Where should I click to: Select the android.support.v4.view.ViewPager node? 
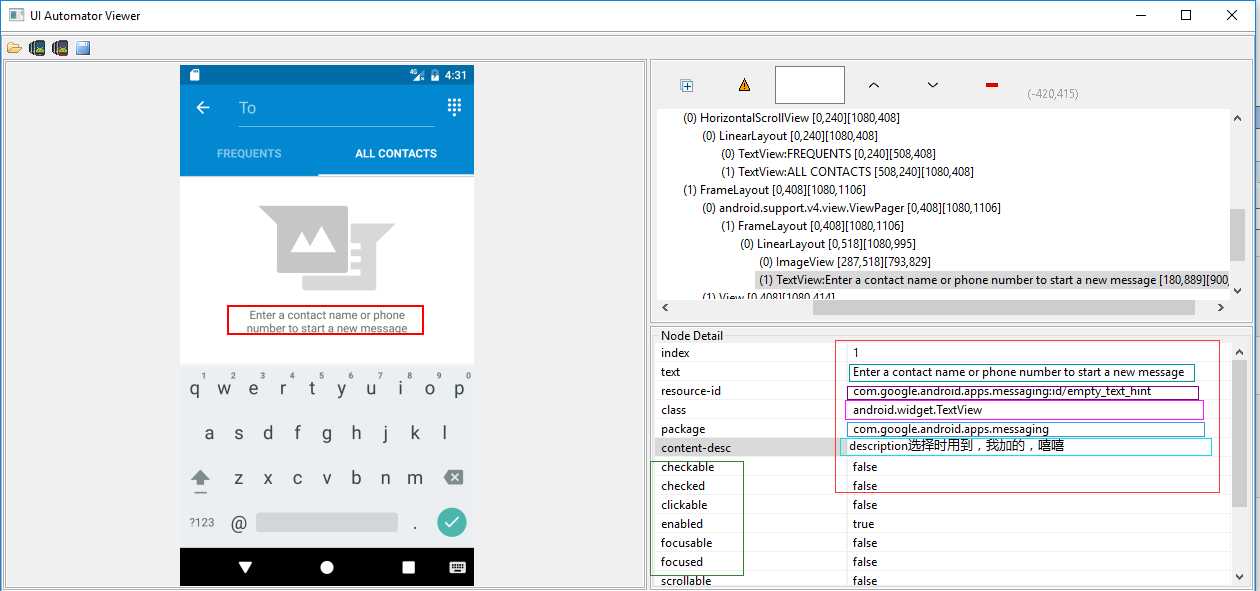(851, 208)
